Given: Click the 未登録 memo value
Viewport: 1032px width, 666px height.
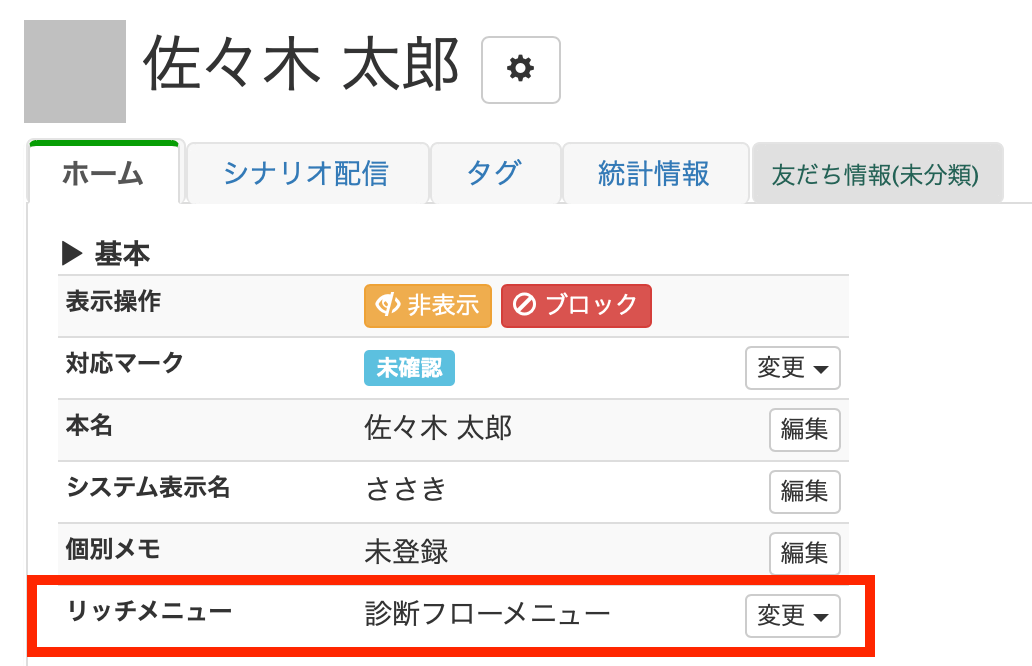Looking at the screenshot, I should pyautogui.click(x=406, y=552).
